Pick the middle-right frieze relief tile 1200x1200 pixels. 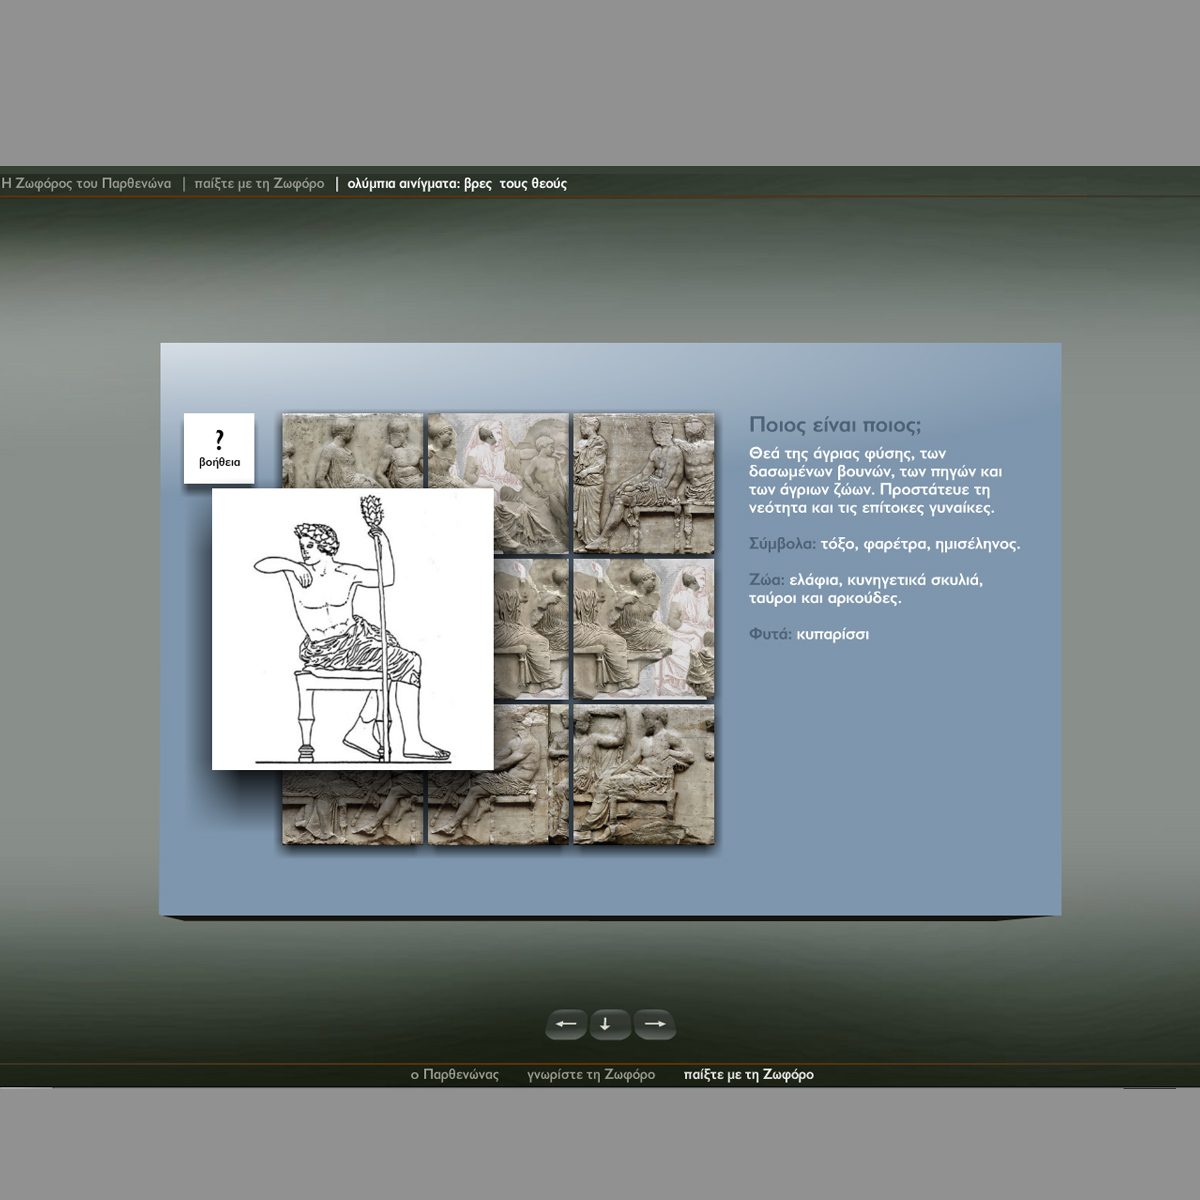pos(644,629)
